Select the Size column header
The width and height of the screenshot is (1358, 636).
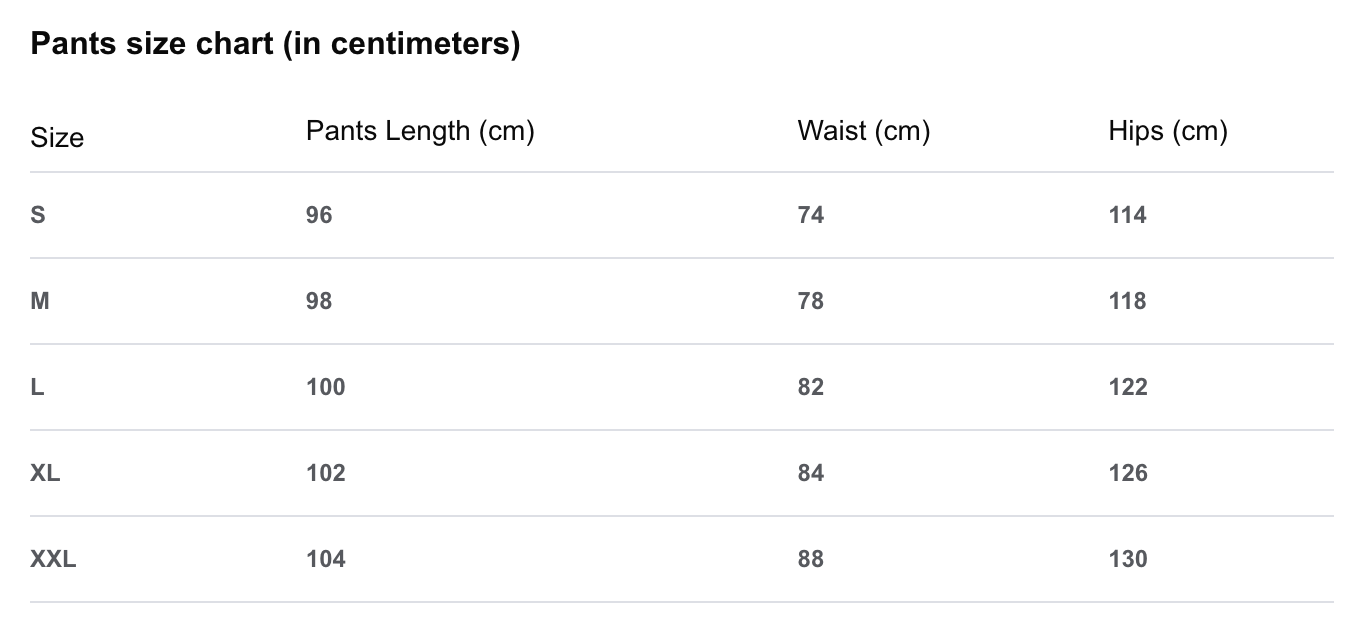coord(57,138)
